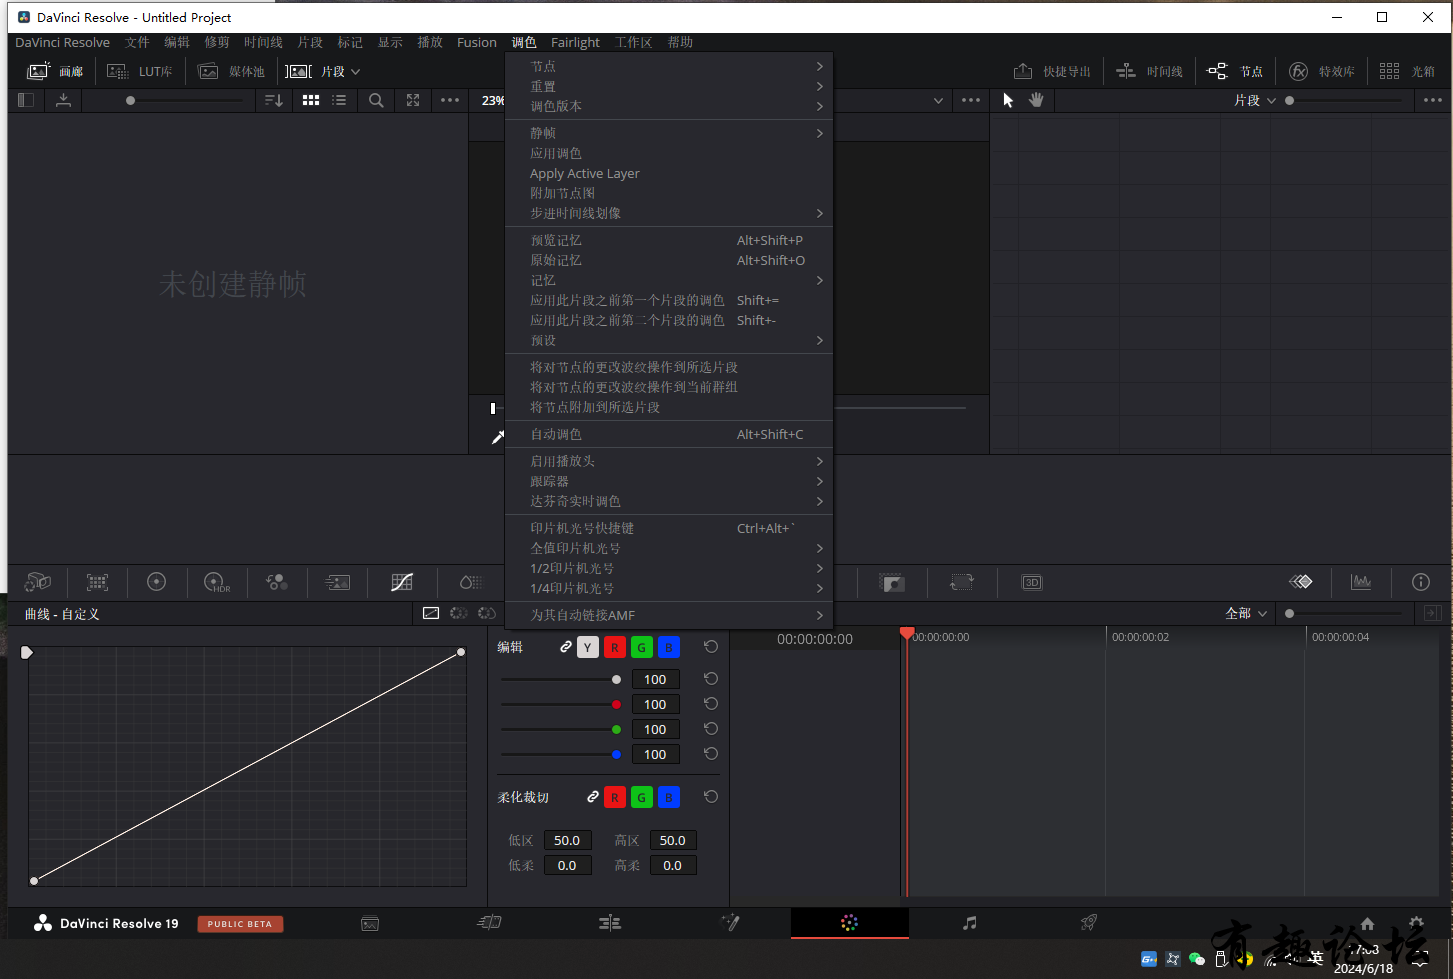Toggle the Y luminance channel in curve edit
Viewport: 1453px width, 979px height.
[x=588, y=647]
